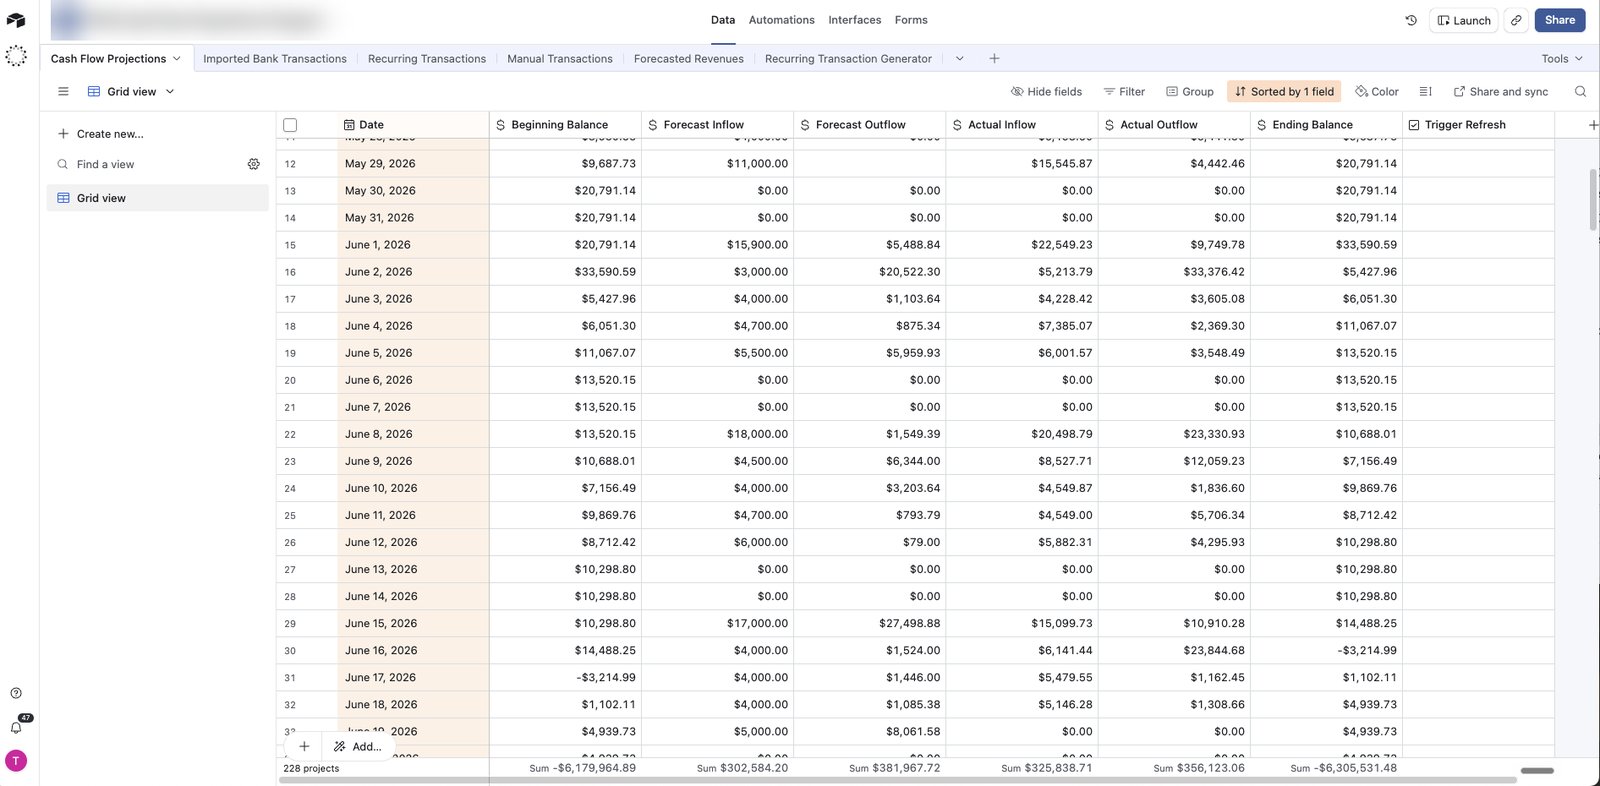Image resolution: width=1600 pixels, height=786 pixels.
Task: Open row height icon in toolbar
Action: coord(1426,91)
